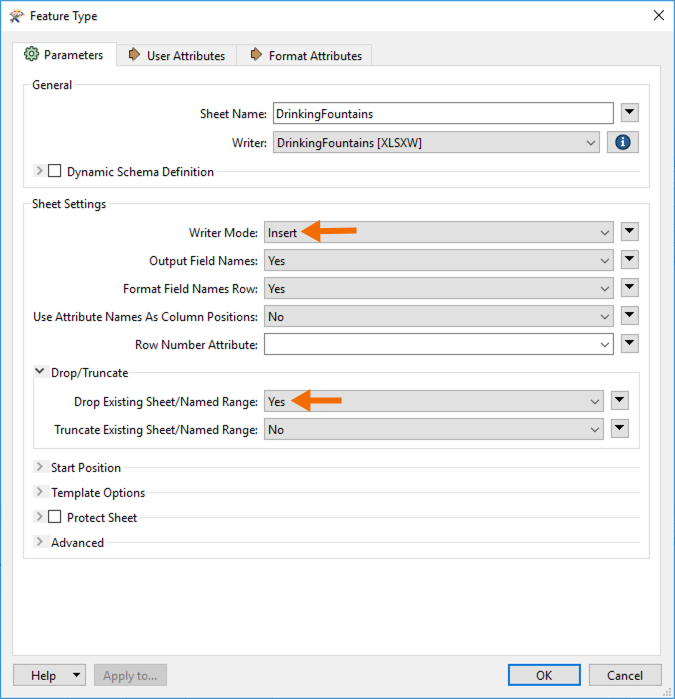Click the writer info icon button
The image size is (675, 699).
(x=622, y=142)
